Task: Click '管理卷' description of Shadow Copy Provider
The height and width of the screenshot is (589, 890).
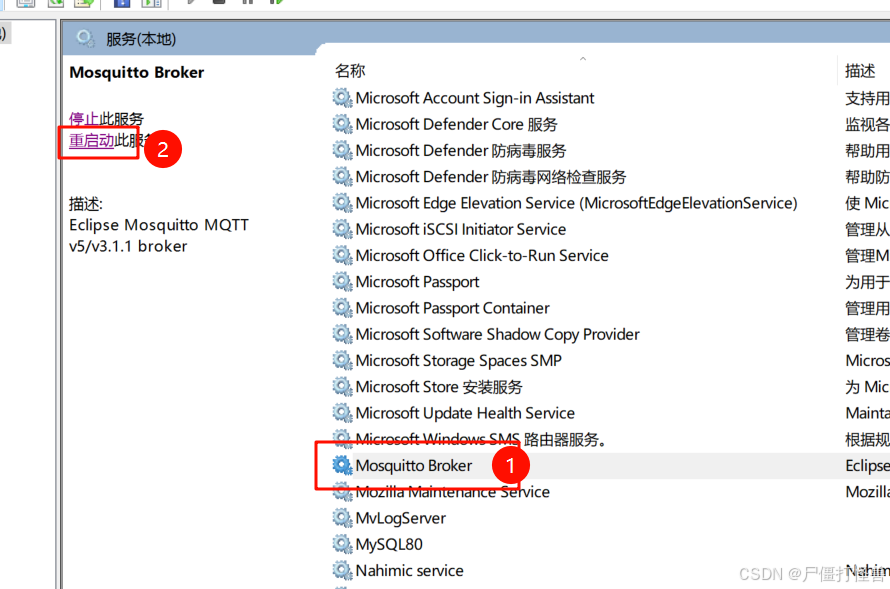Action: (x=867, y=334)
